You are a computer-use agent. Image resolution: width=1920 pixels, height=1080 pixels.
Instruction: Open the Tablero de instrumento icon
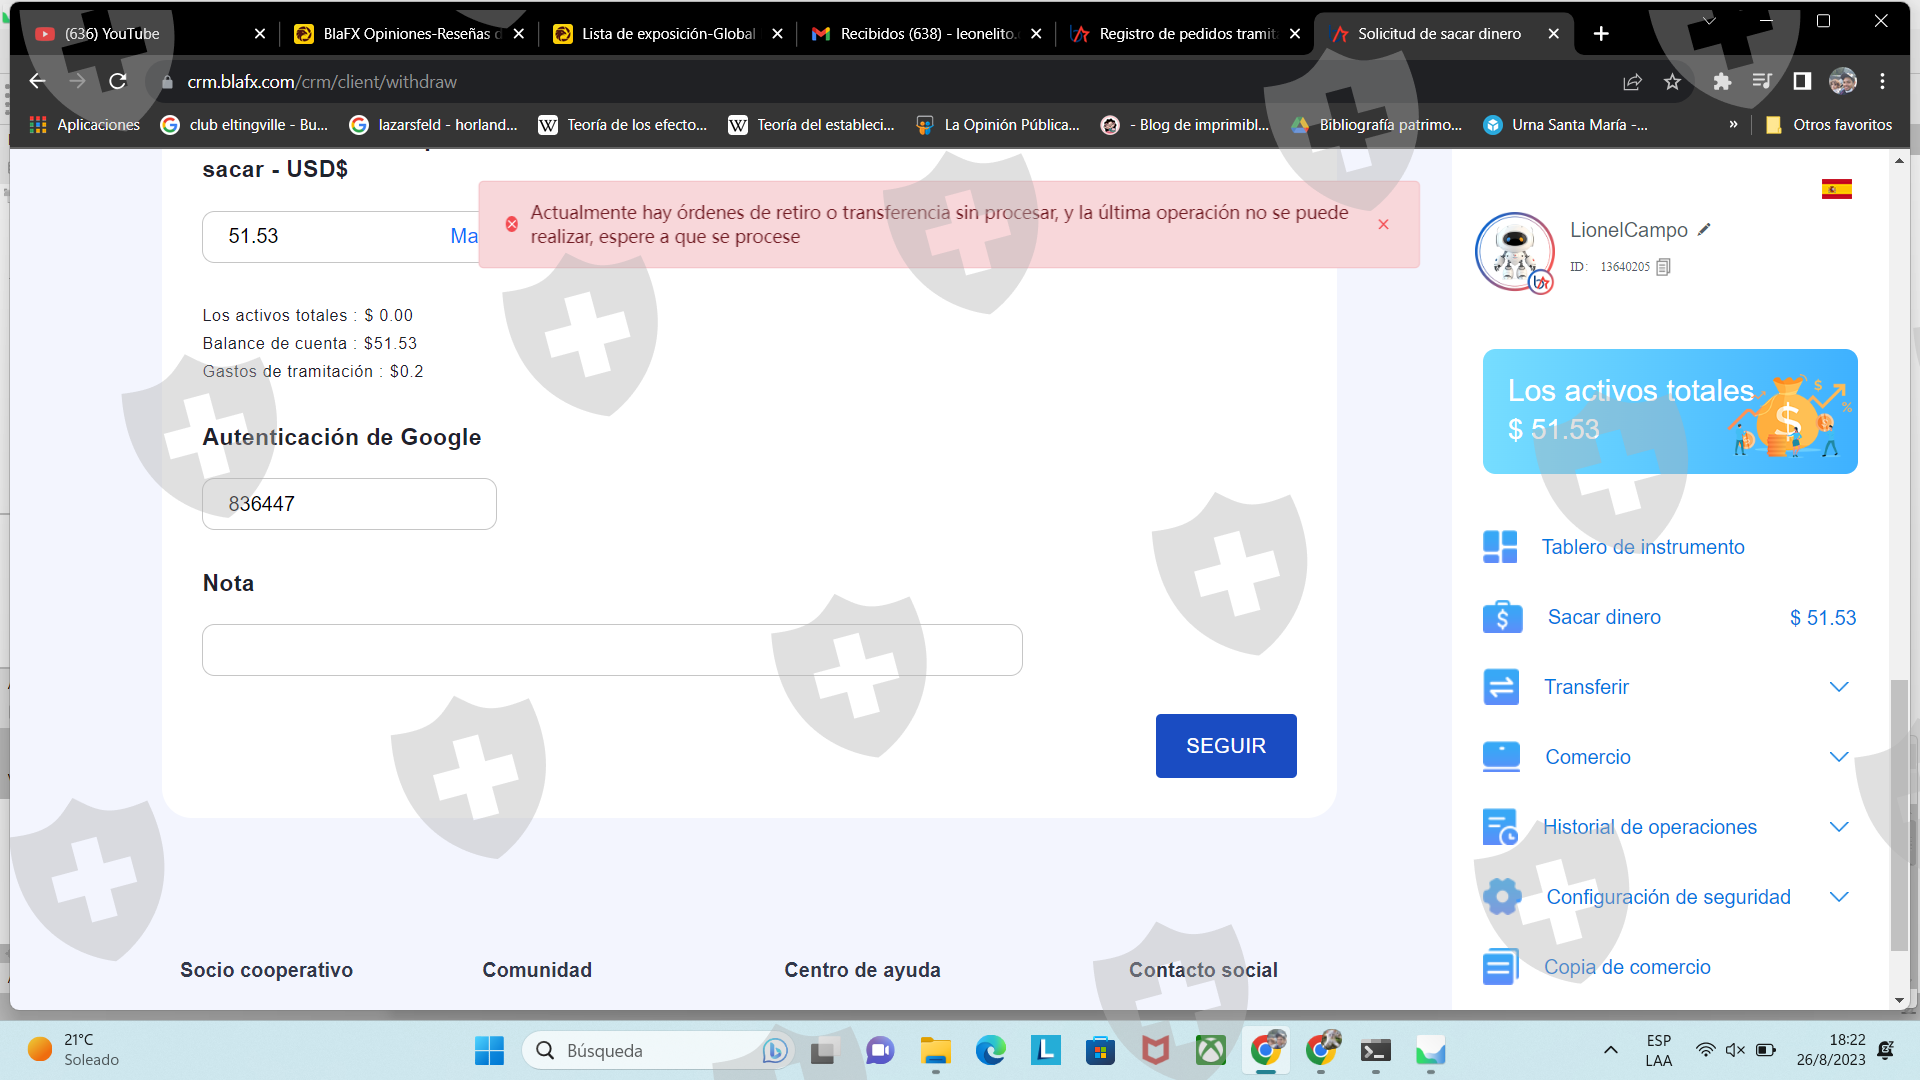click(1500, 547)
